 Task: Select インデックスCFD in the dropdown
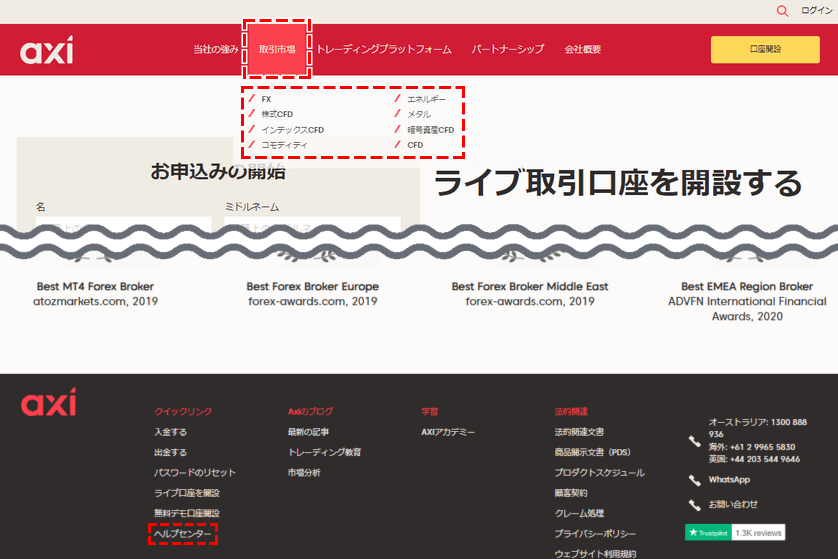tap(292, 129)
